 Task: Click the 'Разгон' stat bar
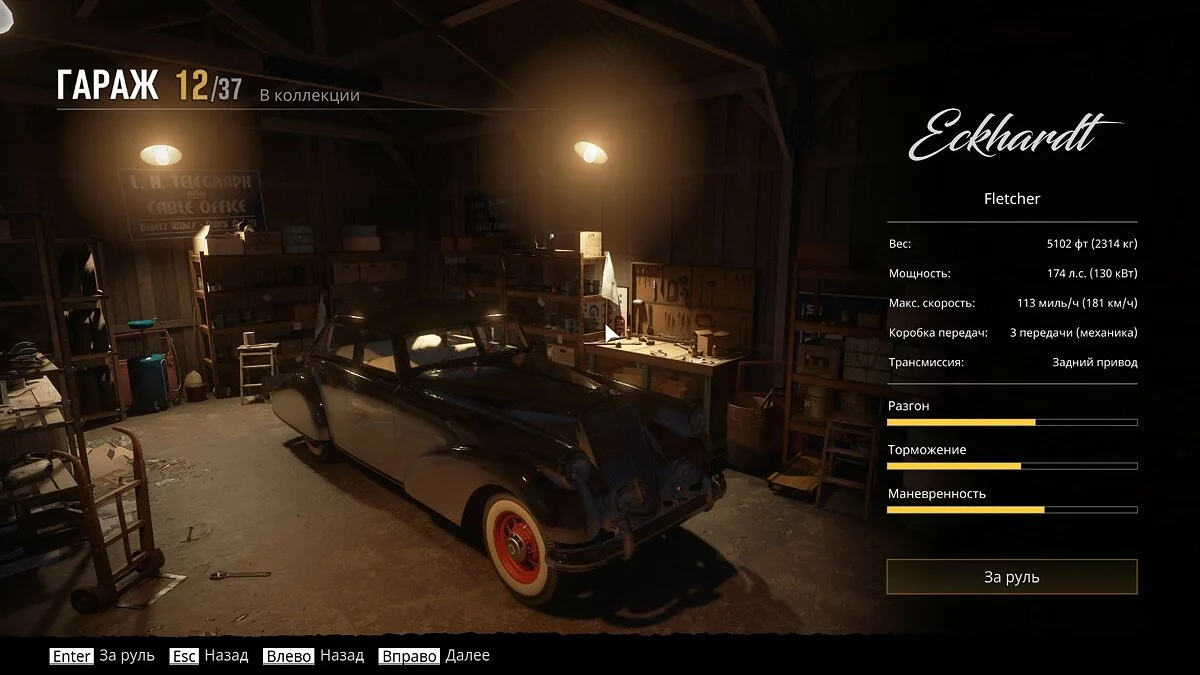tap(1012, 423)
